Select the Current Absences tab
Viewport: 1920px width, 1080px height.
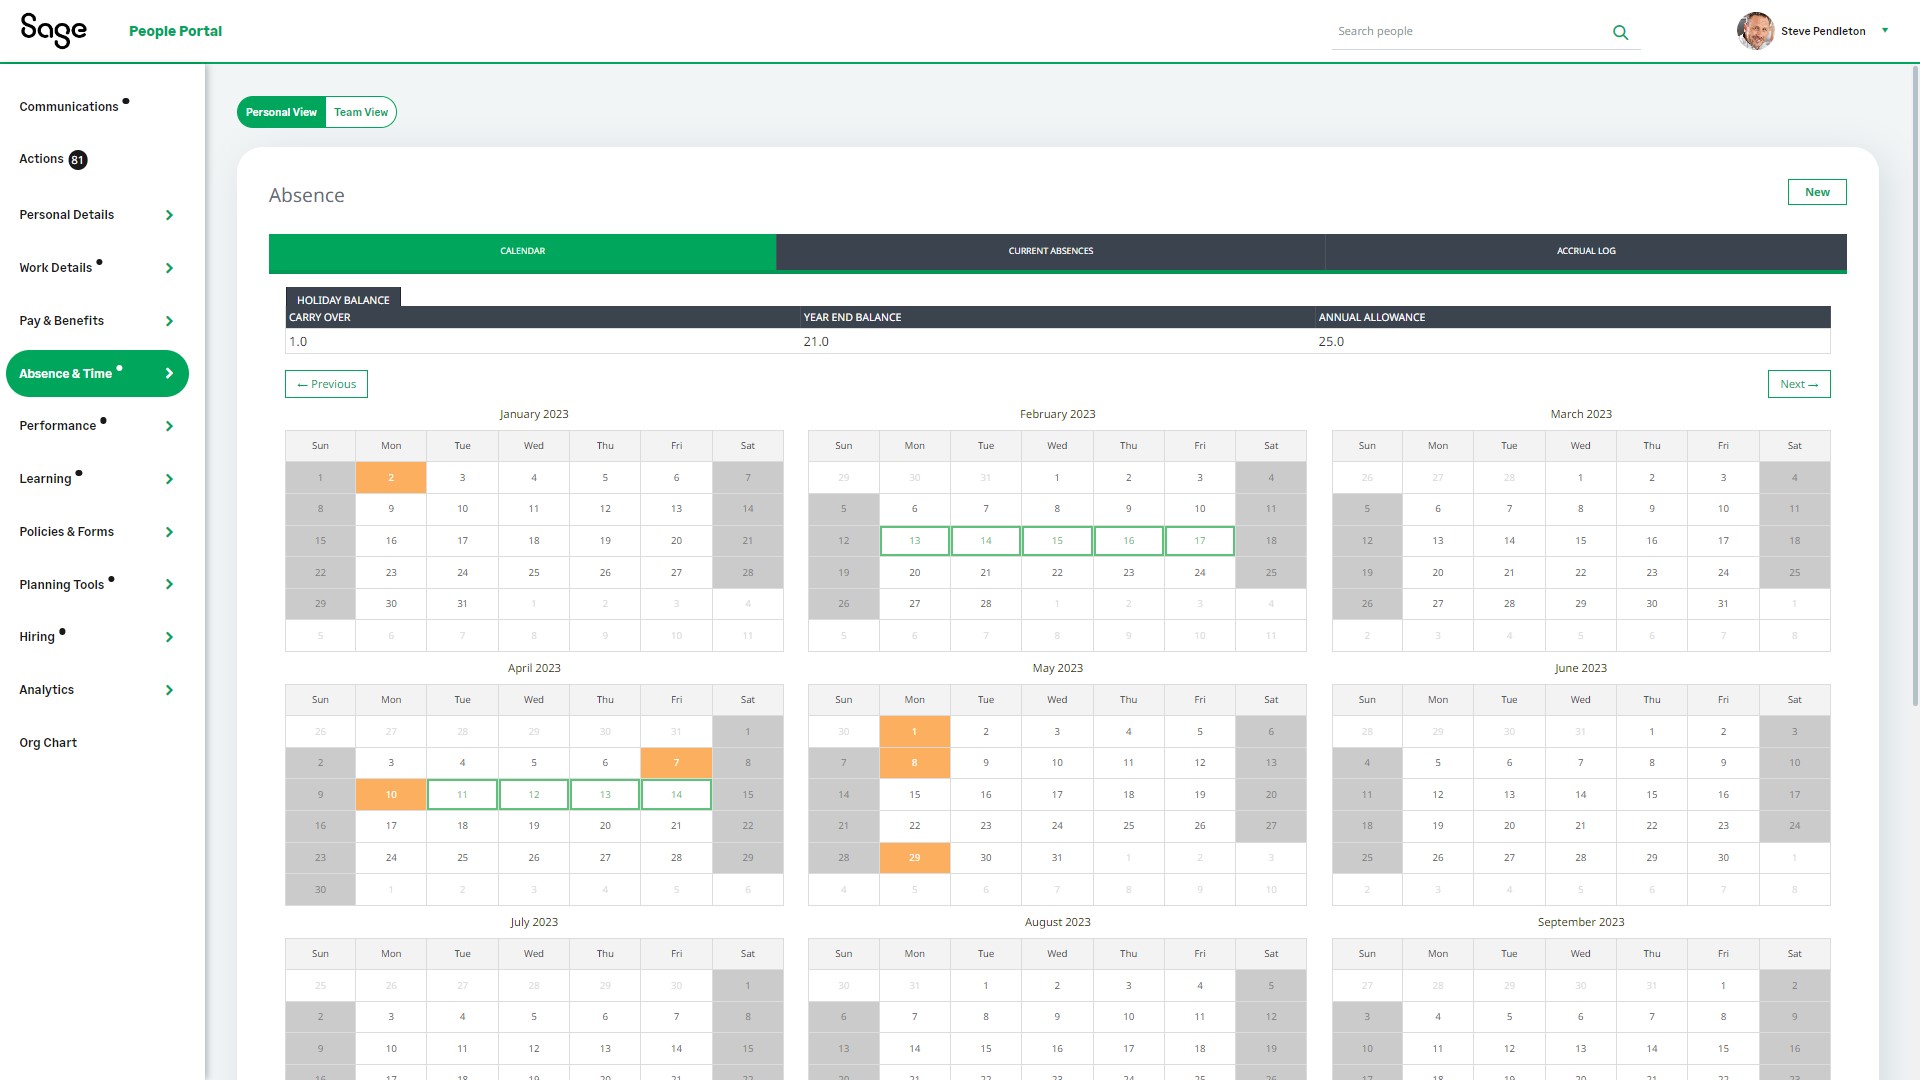pyautogui.click(x=1050, y=251)
